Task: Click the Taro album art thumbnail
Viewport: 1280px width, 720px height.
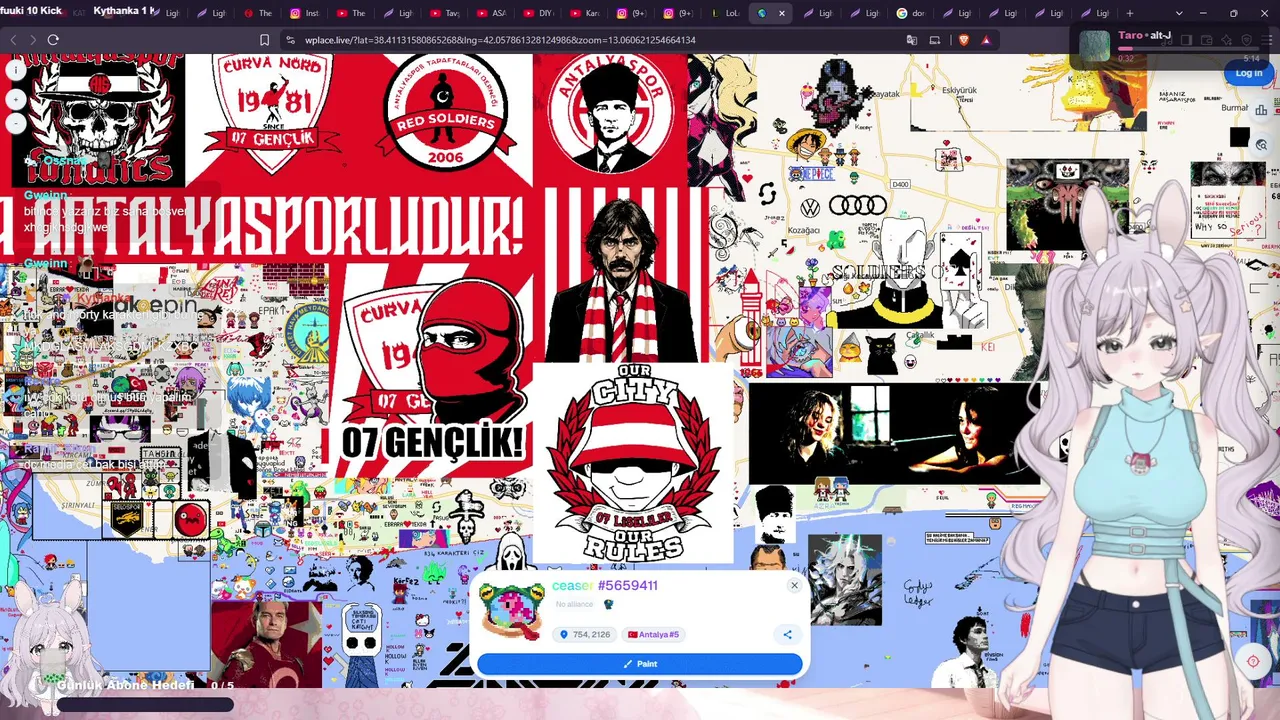Action: click(x=1095, y=46)
